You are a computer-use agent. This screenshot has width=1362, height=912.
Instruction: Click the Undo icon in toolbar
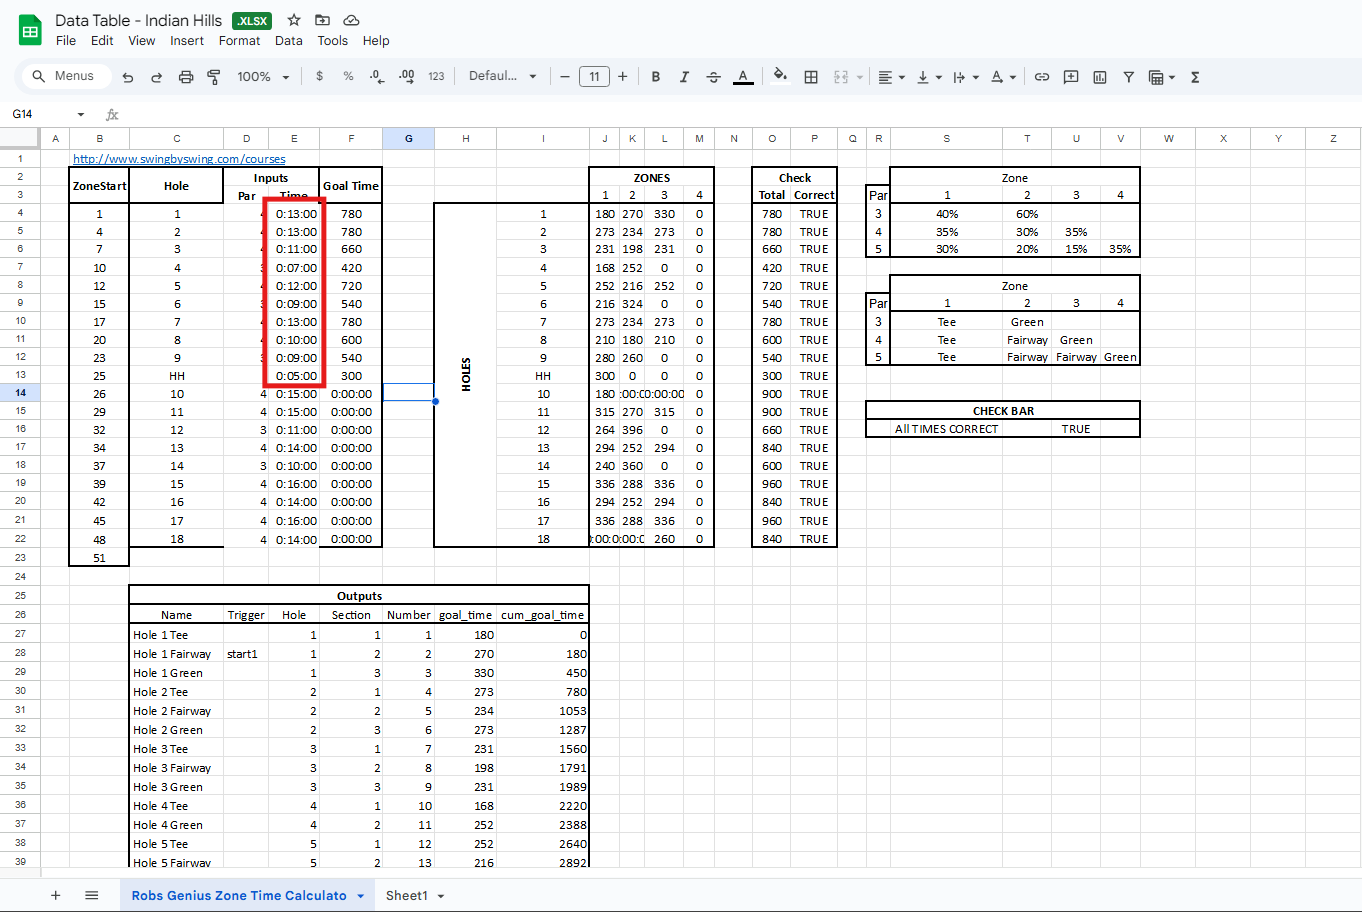128,77
